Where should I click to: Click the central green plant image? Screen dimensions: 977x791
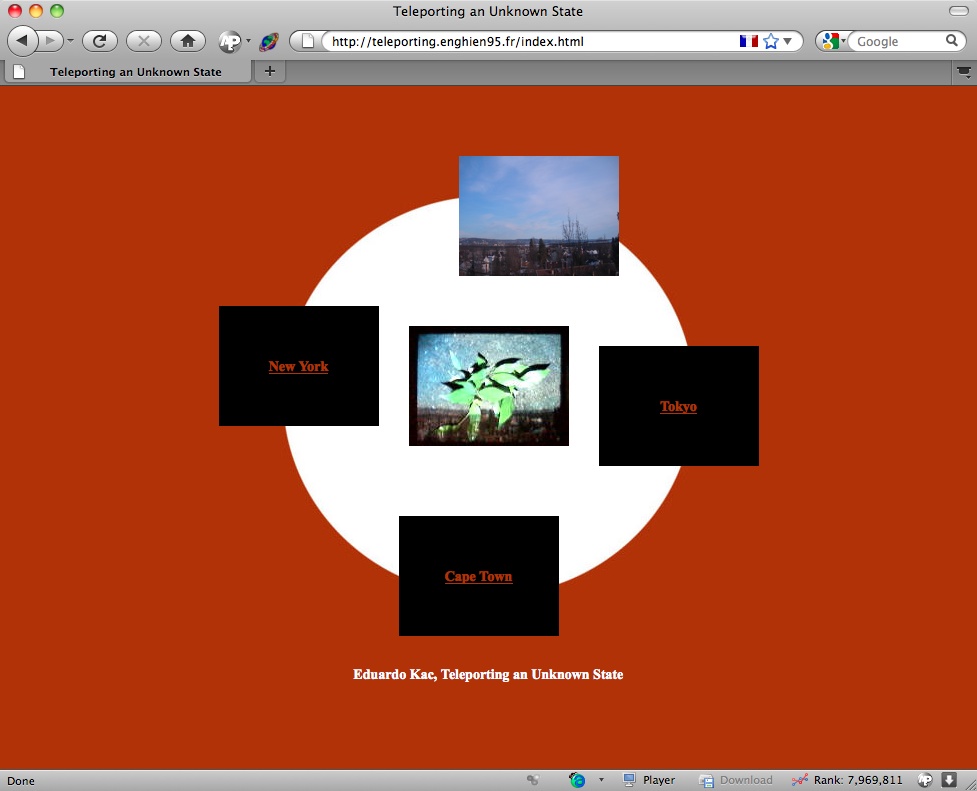(x=488, y=386)
